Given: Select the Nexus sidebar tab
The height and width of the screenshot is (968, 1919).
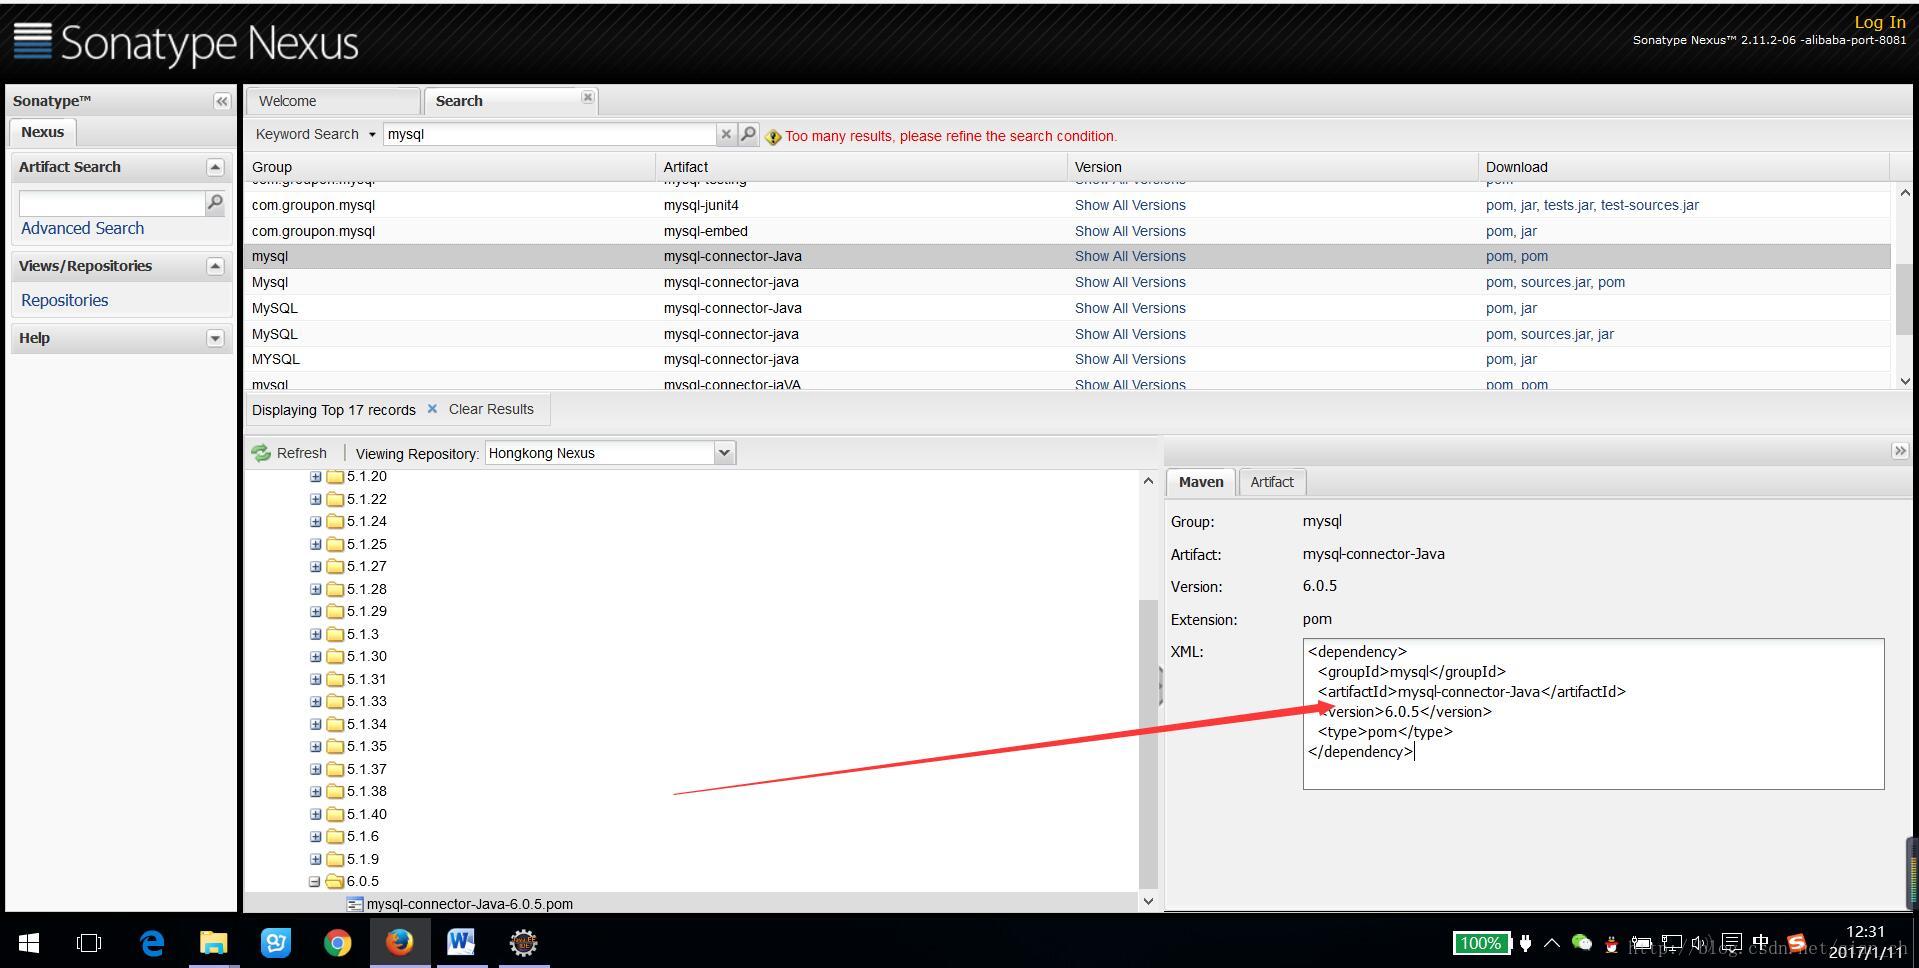Looking at the screenshot, I should (42, 132).
